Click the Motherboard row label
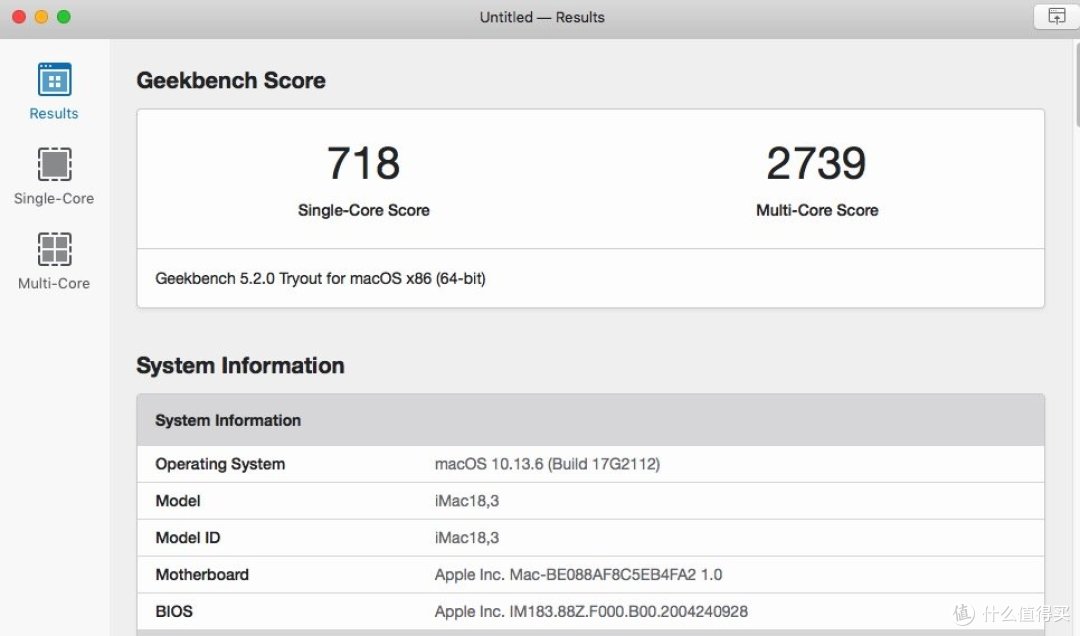This screenshot has width=1080, height=636. (202, 575)
